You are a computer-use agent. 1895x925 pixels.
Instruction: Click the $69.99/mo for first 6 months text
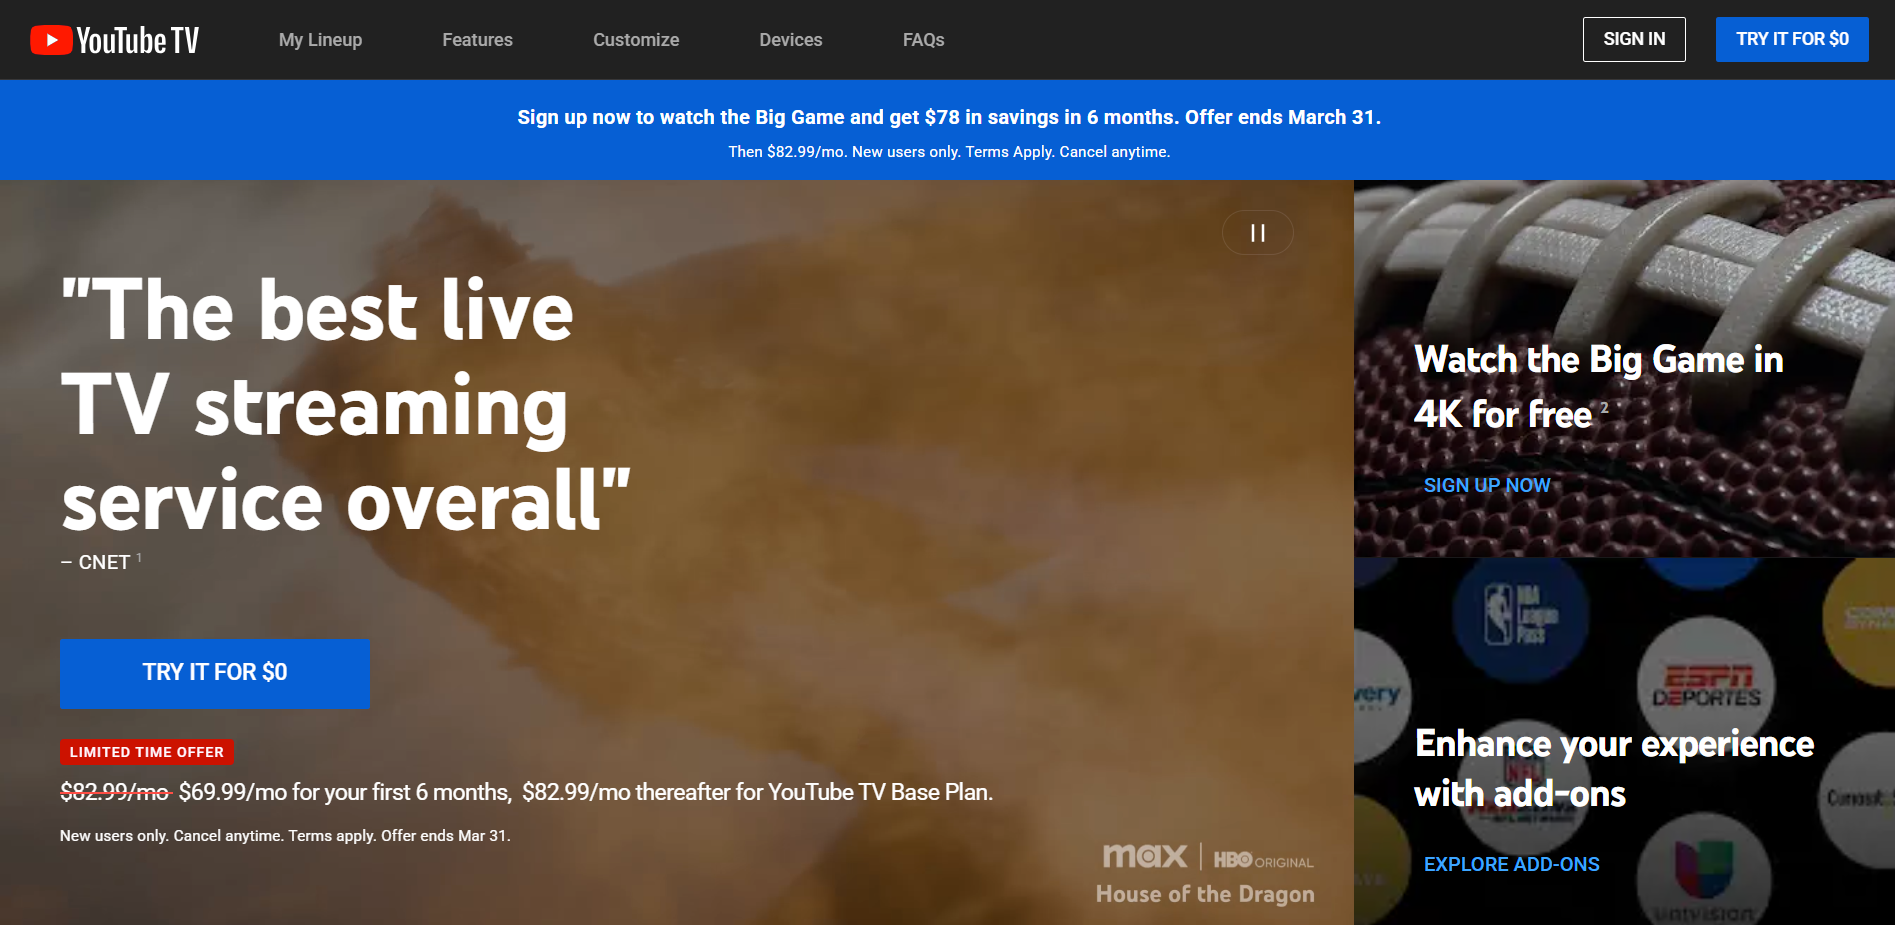(x=345, y=792)
